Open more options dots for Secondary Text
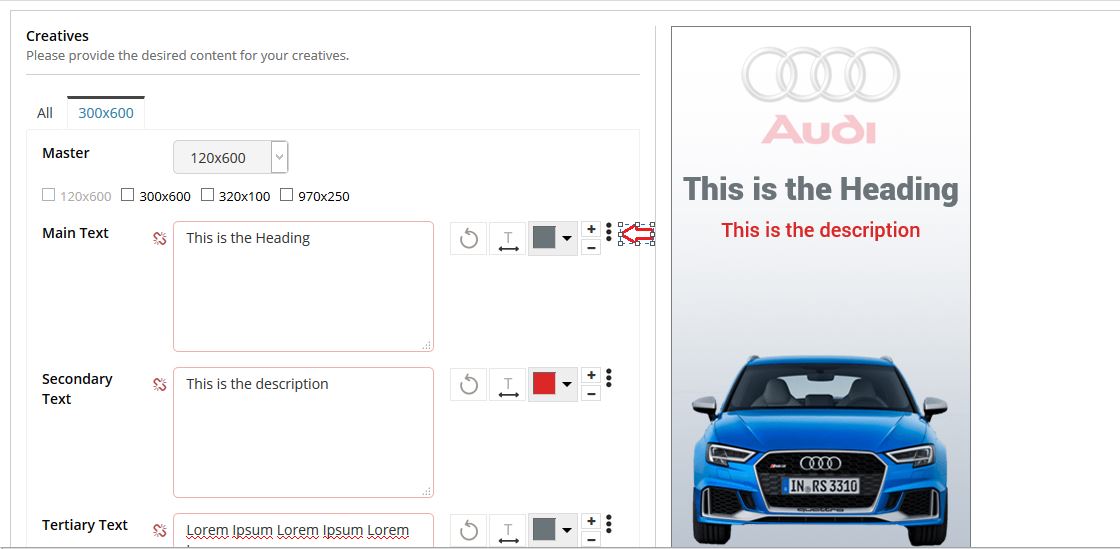 pos(609,378)
